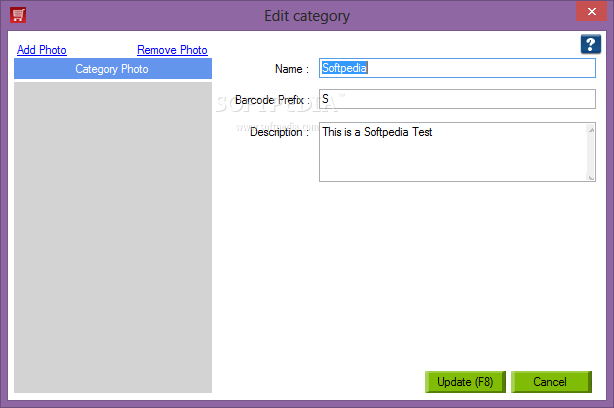Click the shopping cart app icon
The height and width of the screenshot is (408, 614).
(18, 15)
